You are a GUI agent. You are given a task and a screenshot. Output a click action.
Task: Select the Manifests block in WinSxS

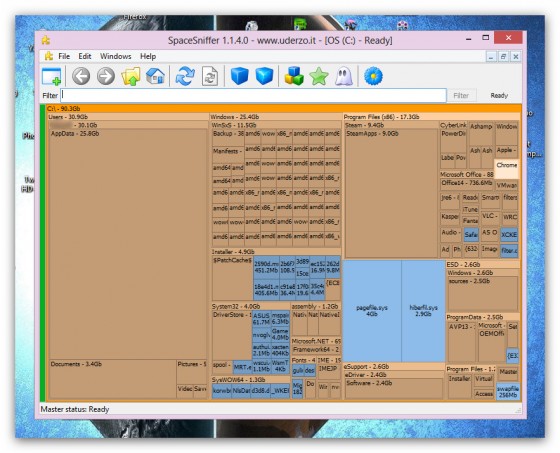point(228,155)
